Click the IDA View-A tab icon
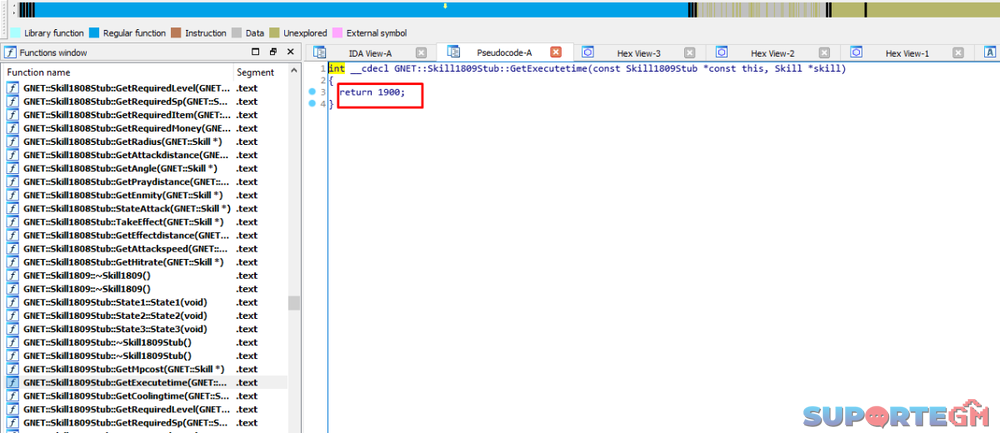 tap(321, 52)
